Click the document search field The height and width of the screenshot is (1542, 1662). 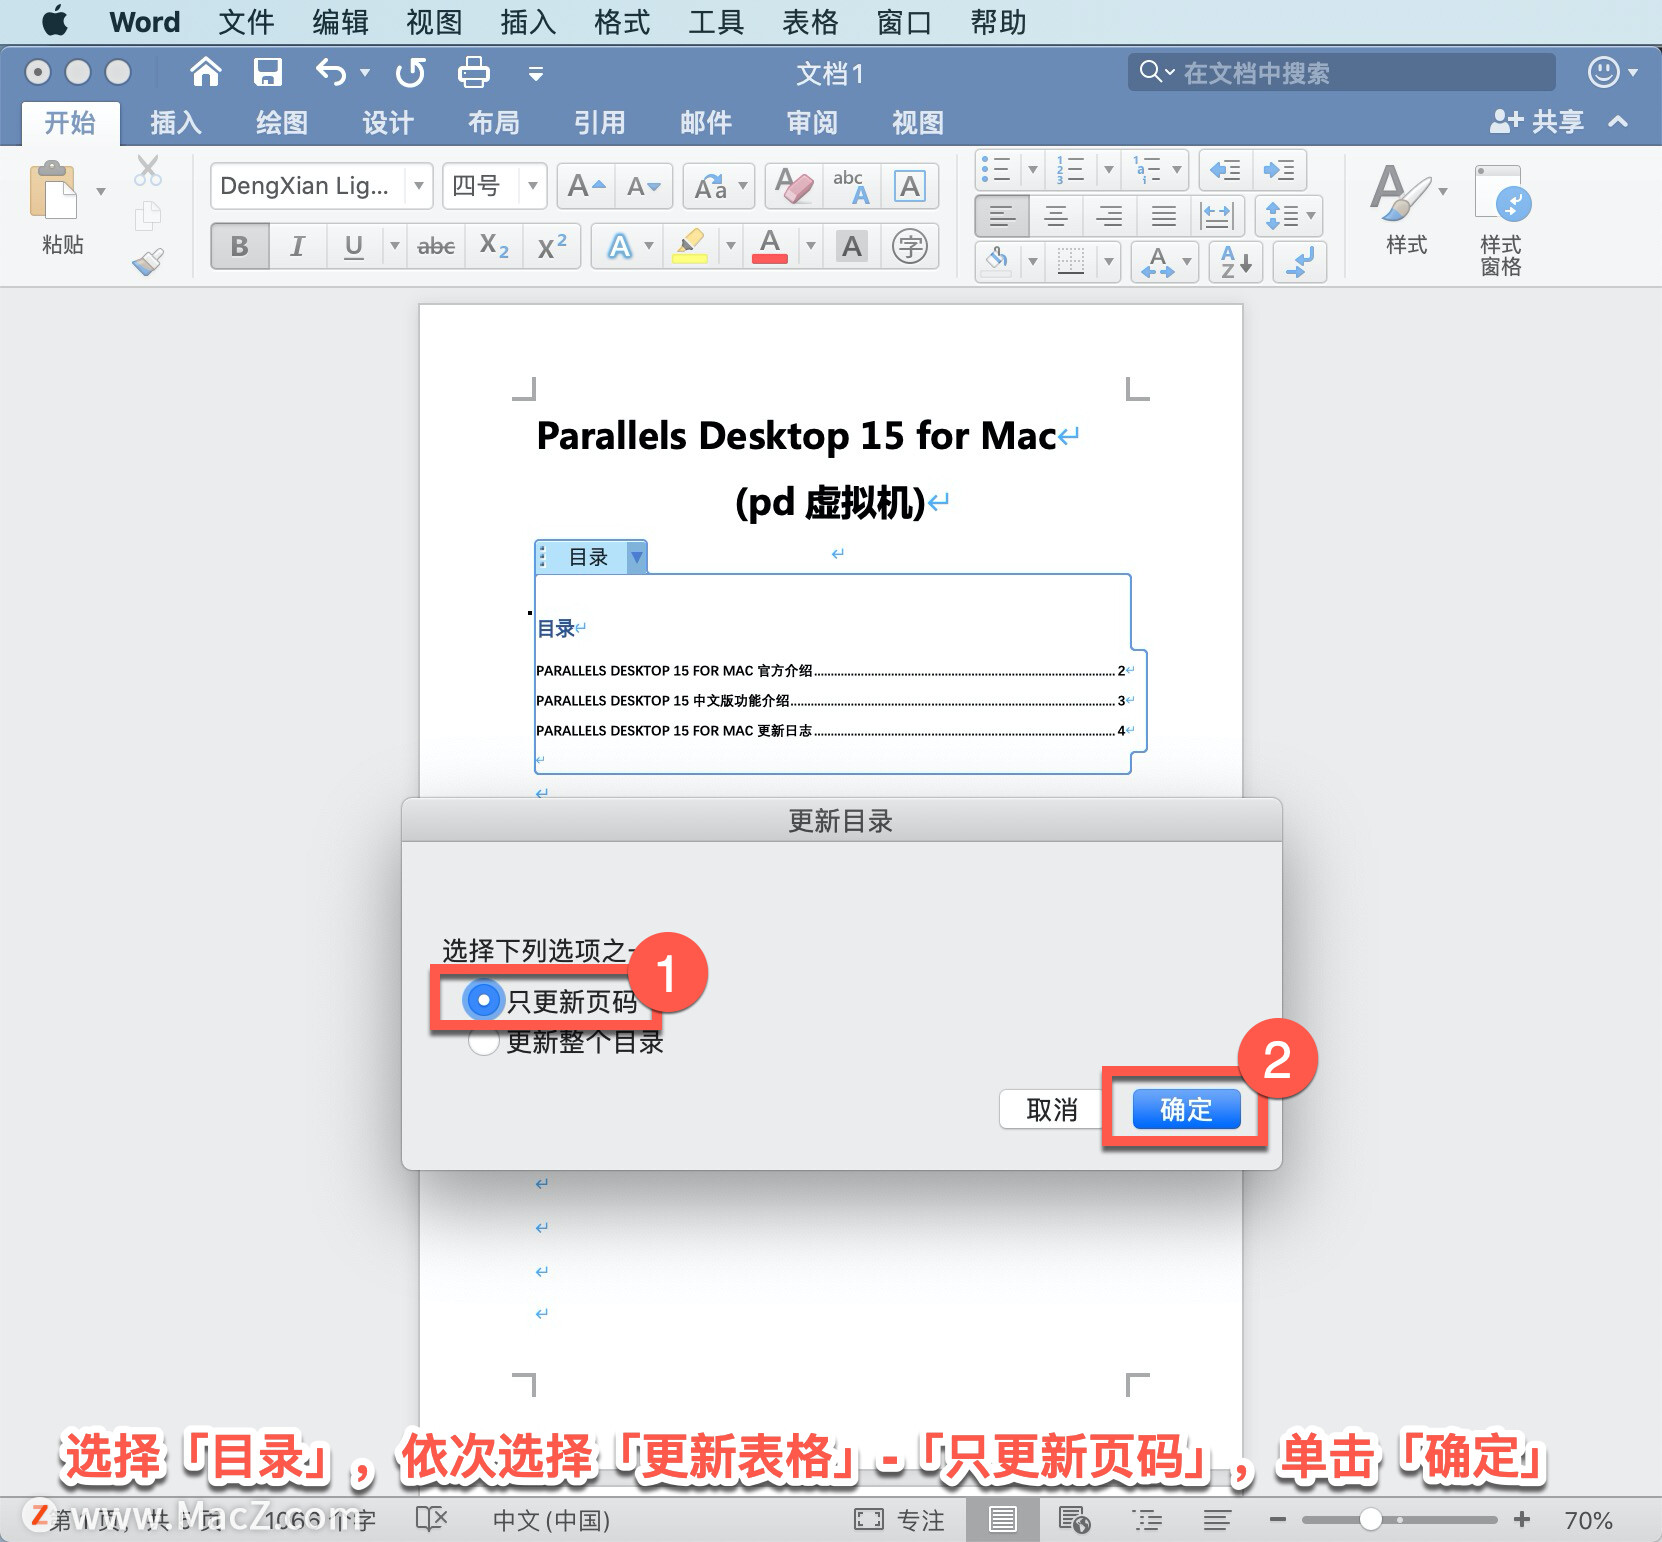pyautogui.click(x=1342, y=72)
